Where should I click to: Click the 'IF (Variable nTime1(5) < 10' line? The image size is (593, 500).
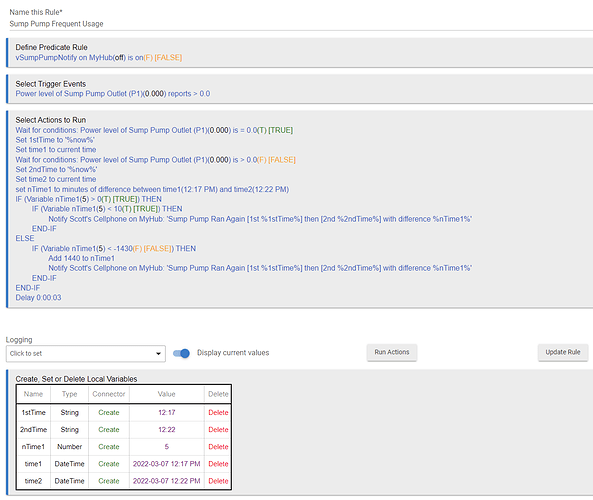pyautogui.click(x=107, y=209)
